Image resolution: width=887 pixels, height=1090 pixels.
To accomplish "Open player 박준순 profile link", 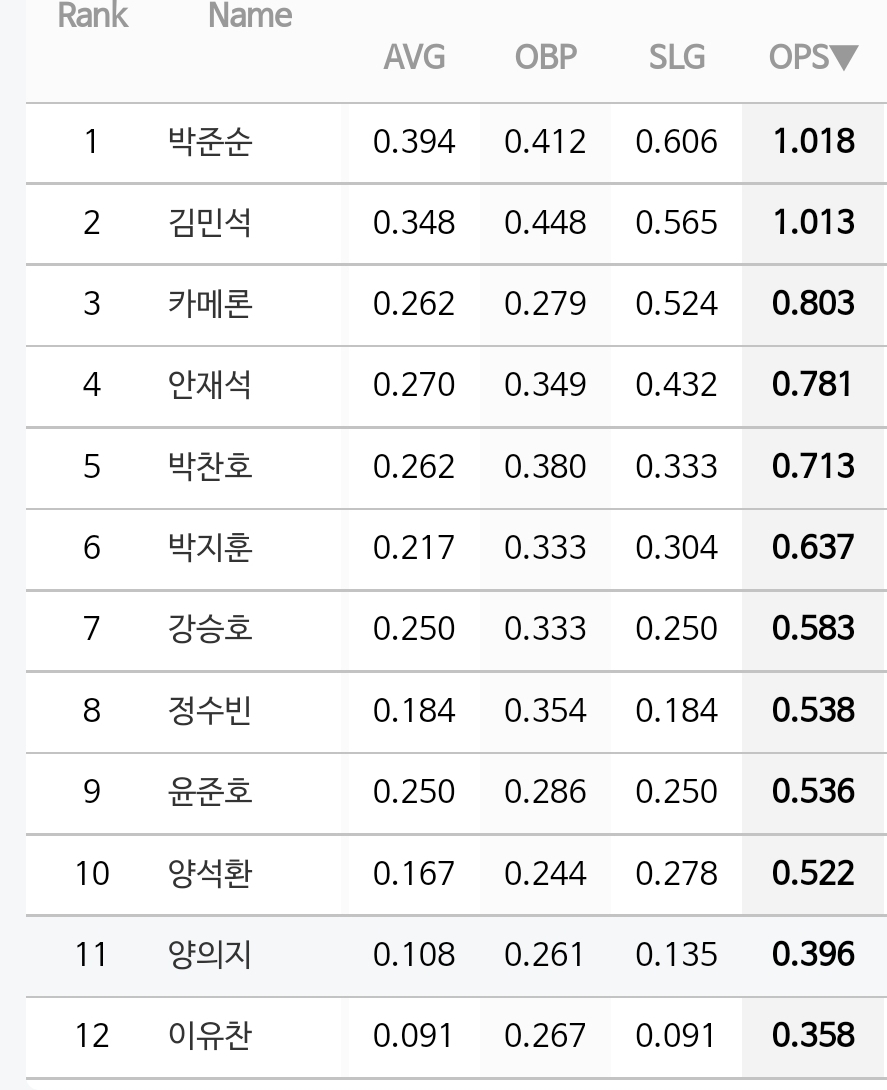I will coord(210,142).
